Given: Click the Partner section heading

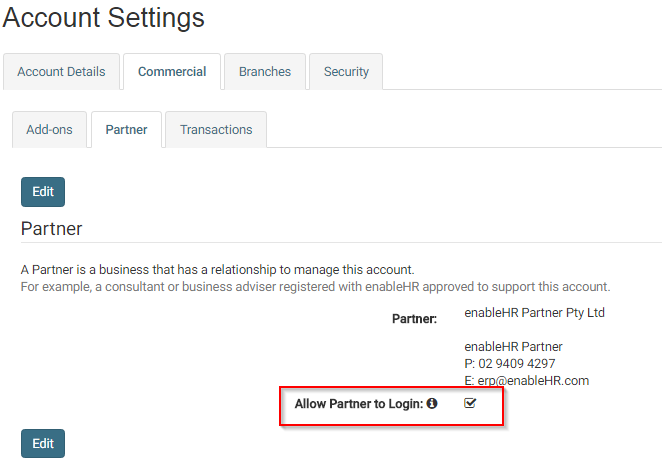Looking at the screenshot, I should tap(52, 228).
